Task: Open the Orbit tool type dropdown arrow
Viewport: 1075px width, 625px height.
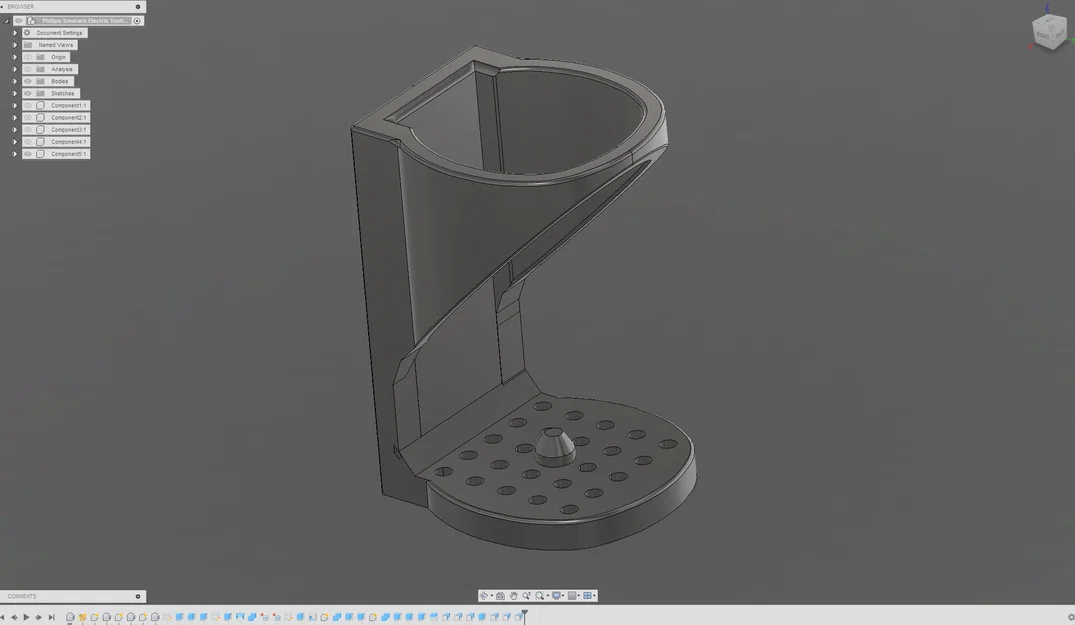Action: point(492,596)
